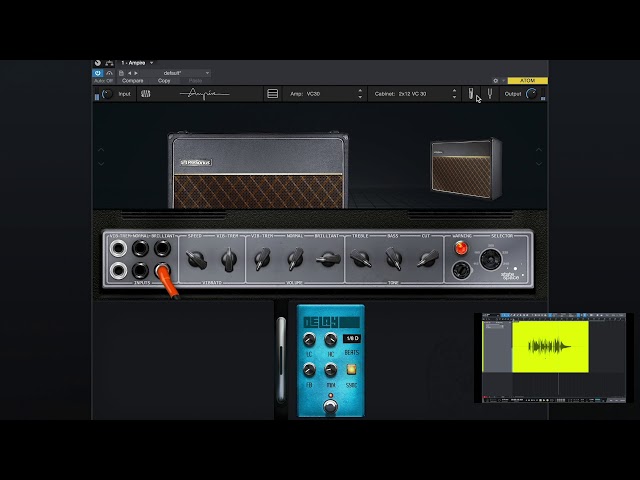Image resolution: width=640 pixels, height=480 pixels.
Task: Open the Delay Beats value display
Action: tap(352, 338)
